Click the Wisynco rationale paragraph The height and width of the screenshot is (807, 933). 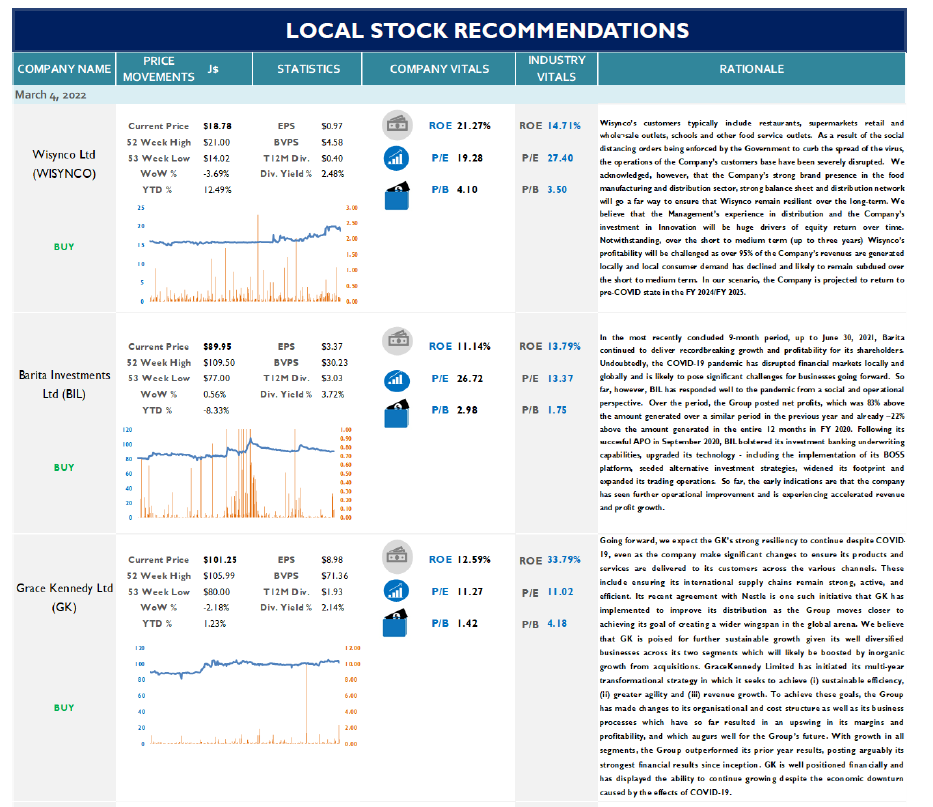pos(752,208)
